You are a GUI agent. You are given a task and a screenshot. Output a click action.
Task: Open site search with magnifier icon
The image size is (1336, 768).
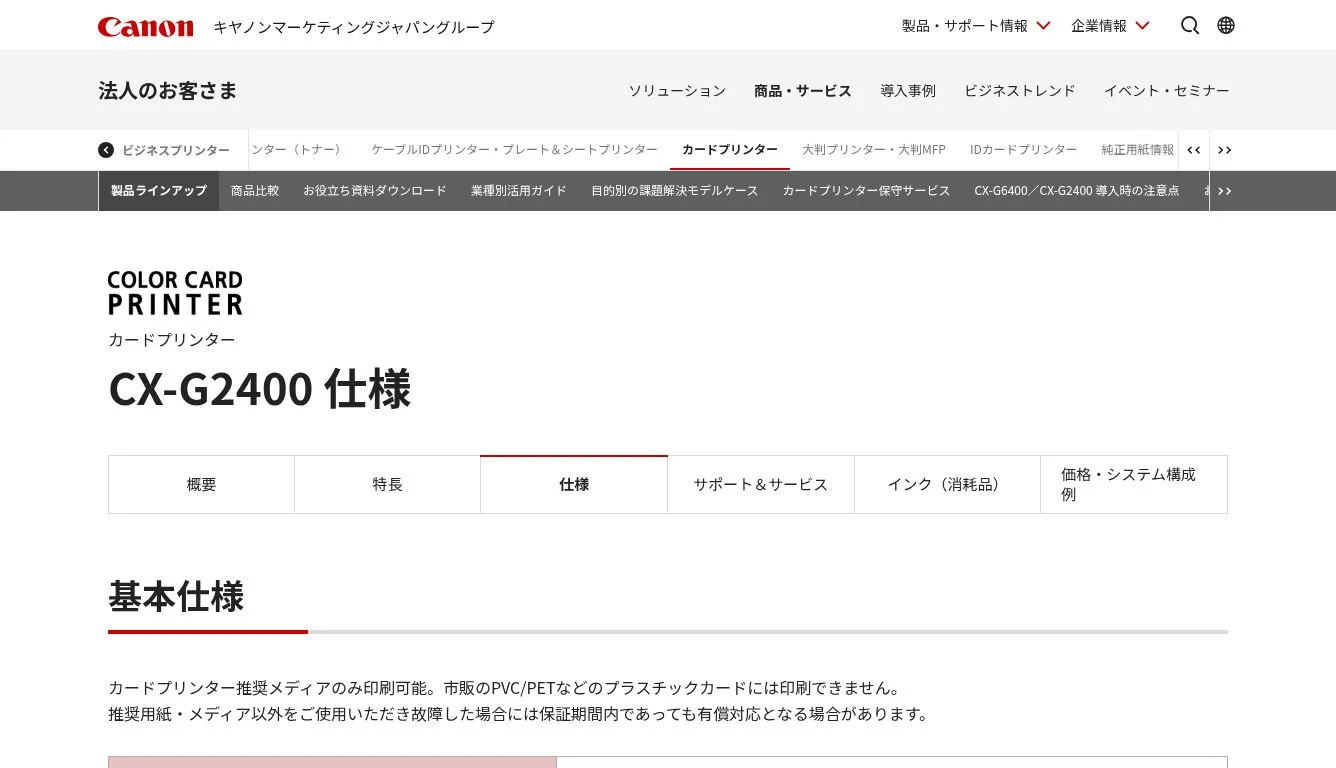tap(1190, 25)
